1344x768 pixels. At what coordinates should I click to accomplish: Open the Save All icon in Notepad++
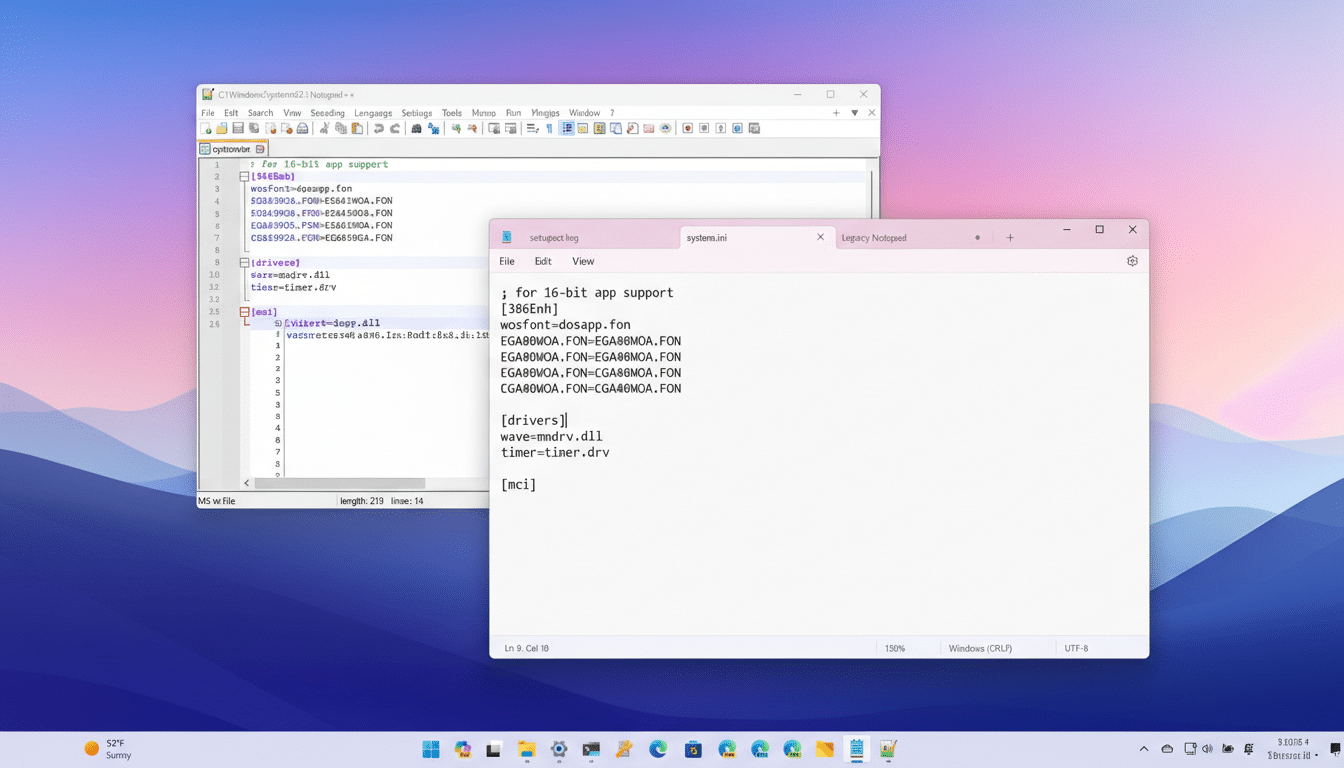(254, 128)
